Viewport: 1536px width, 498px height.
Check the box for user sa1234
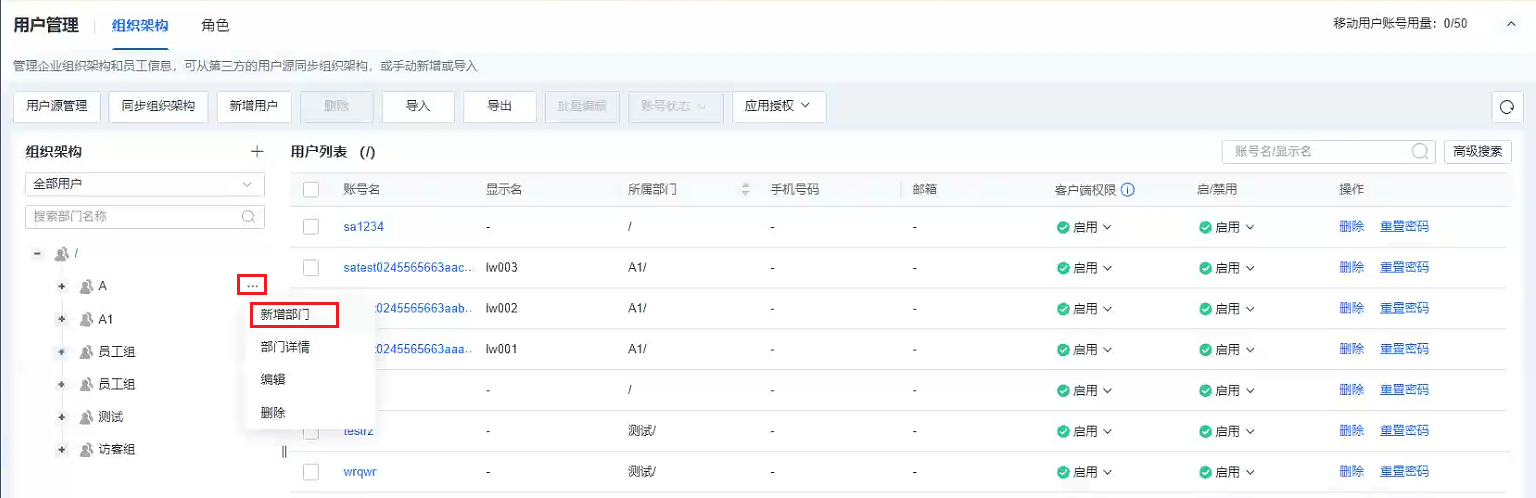click(311, 227)
